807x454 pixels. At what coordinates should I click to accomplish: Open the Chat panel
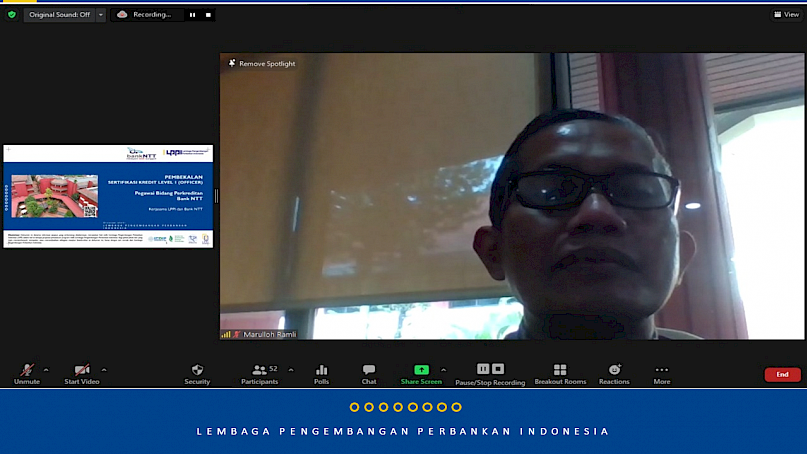click(369, 374)
